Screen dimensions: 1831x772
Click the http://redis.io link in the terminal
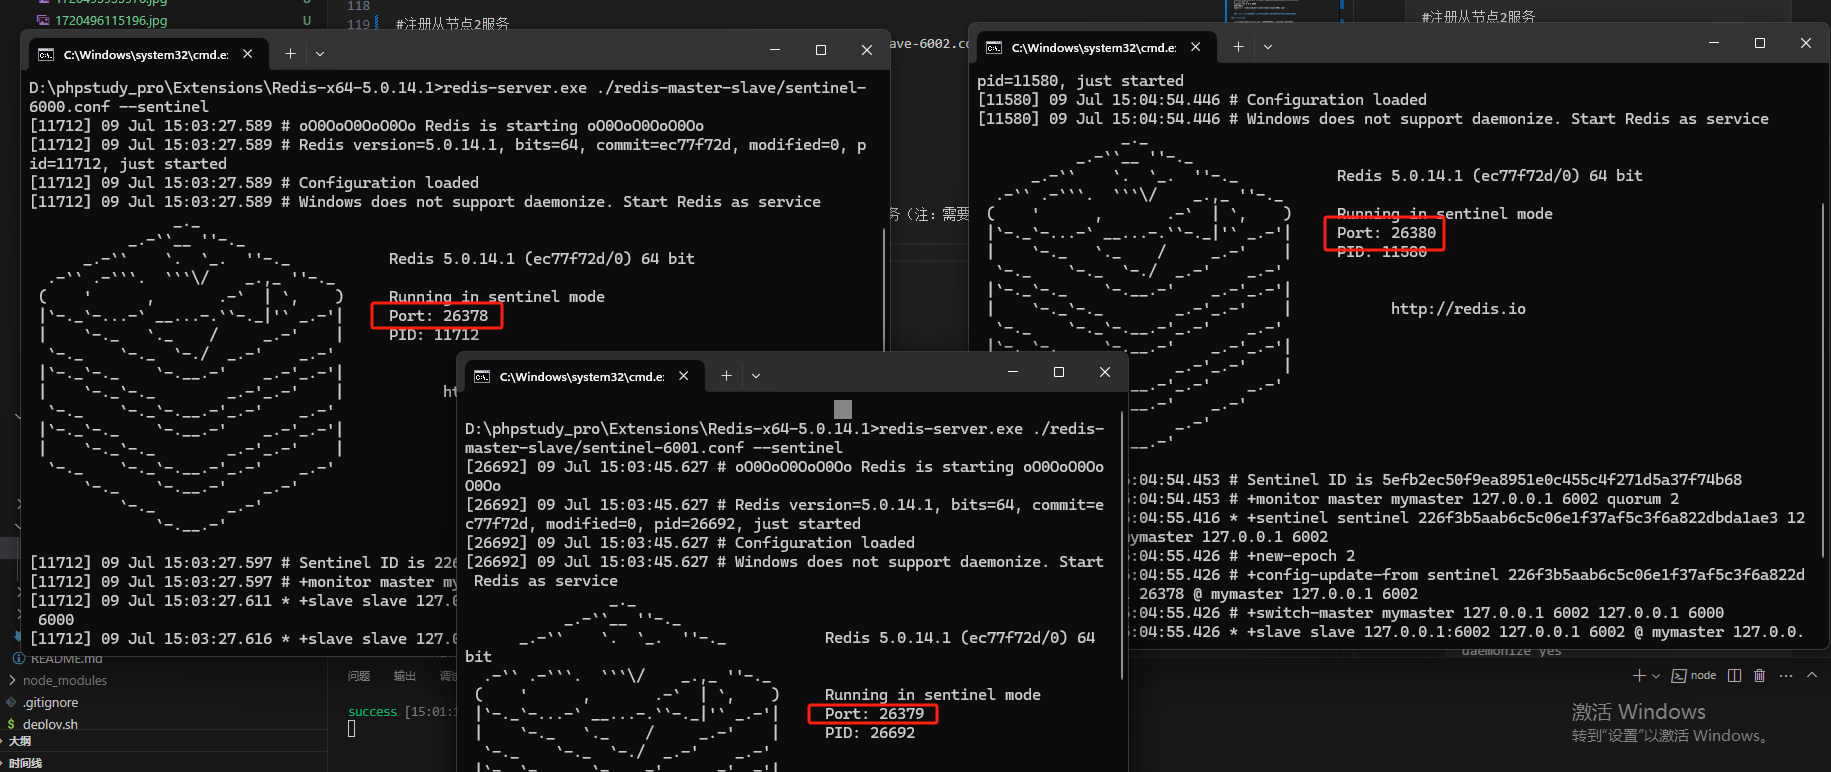[x=1458, y=309]
